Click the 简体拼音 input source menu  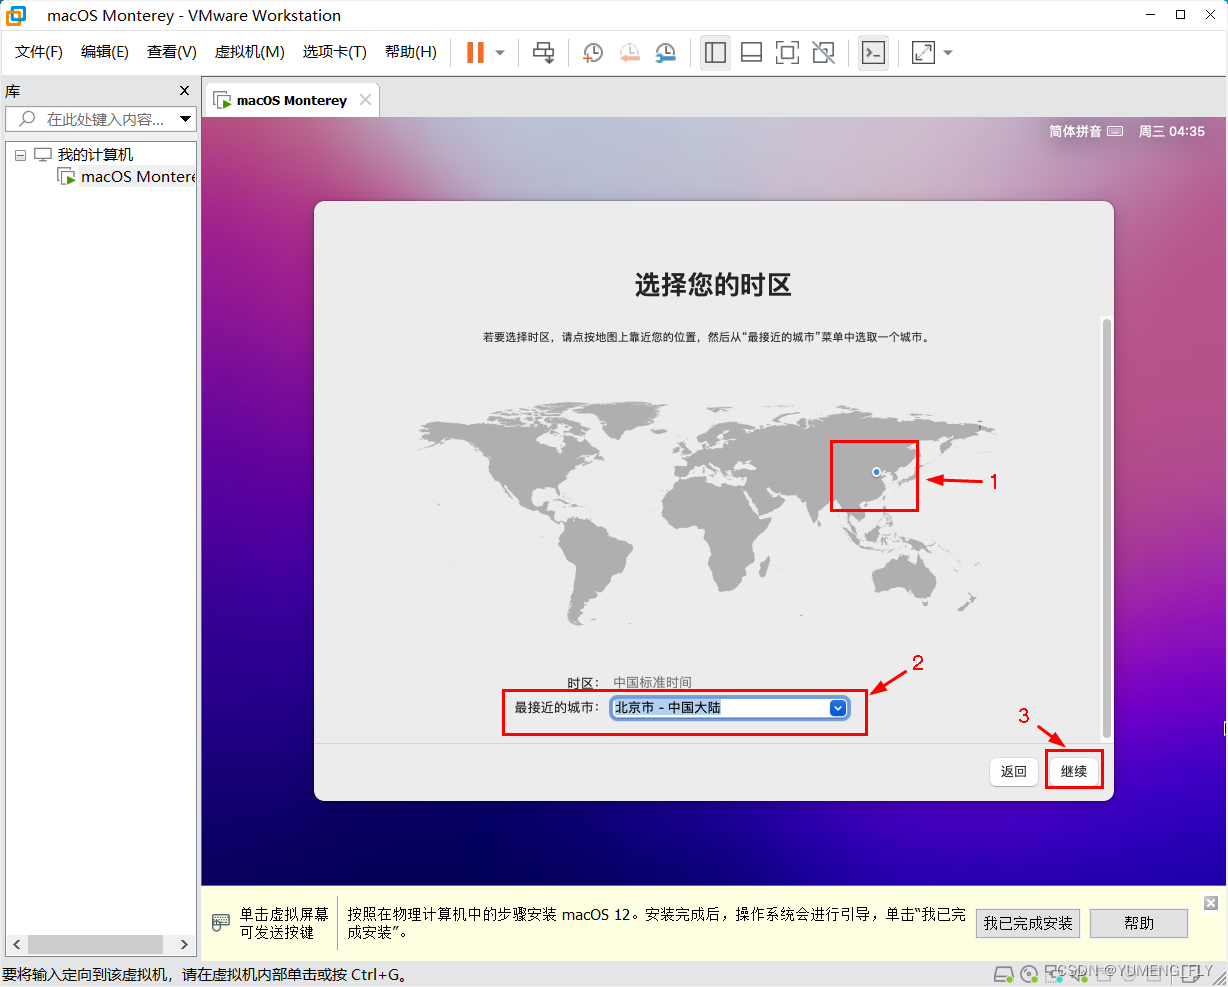[x=1086, y=131]
